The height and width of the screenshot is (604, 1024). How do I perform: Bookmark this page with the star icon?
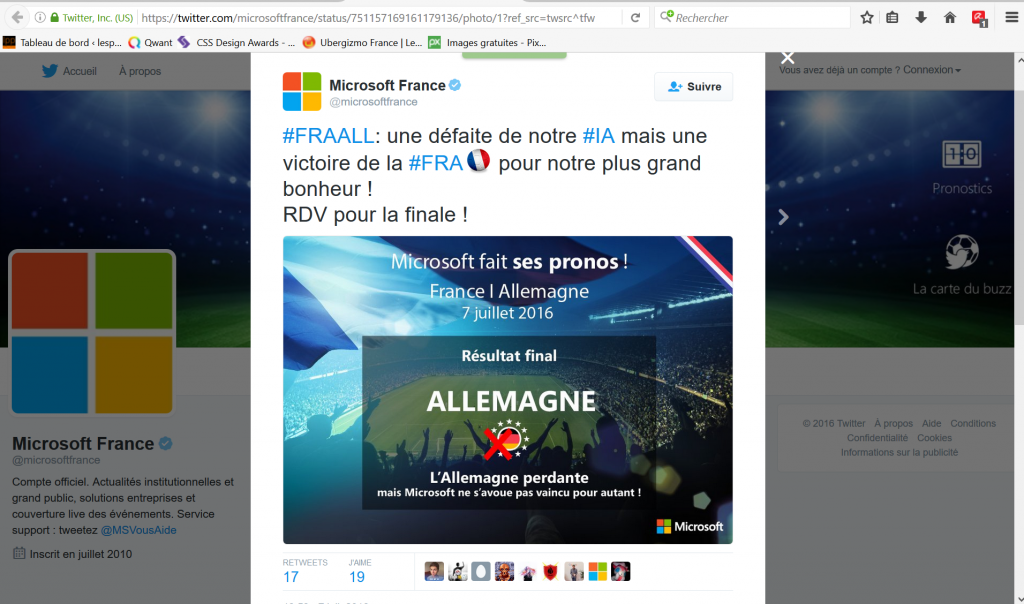click(x=867, y=18)
